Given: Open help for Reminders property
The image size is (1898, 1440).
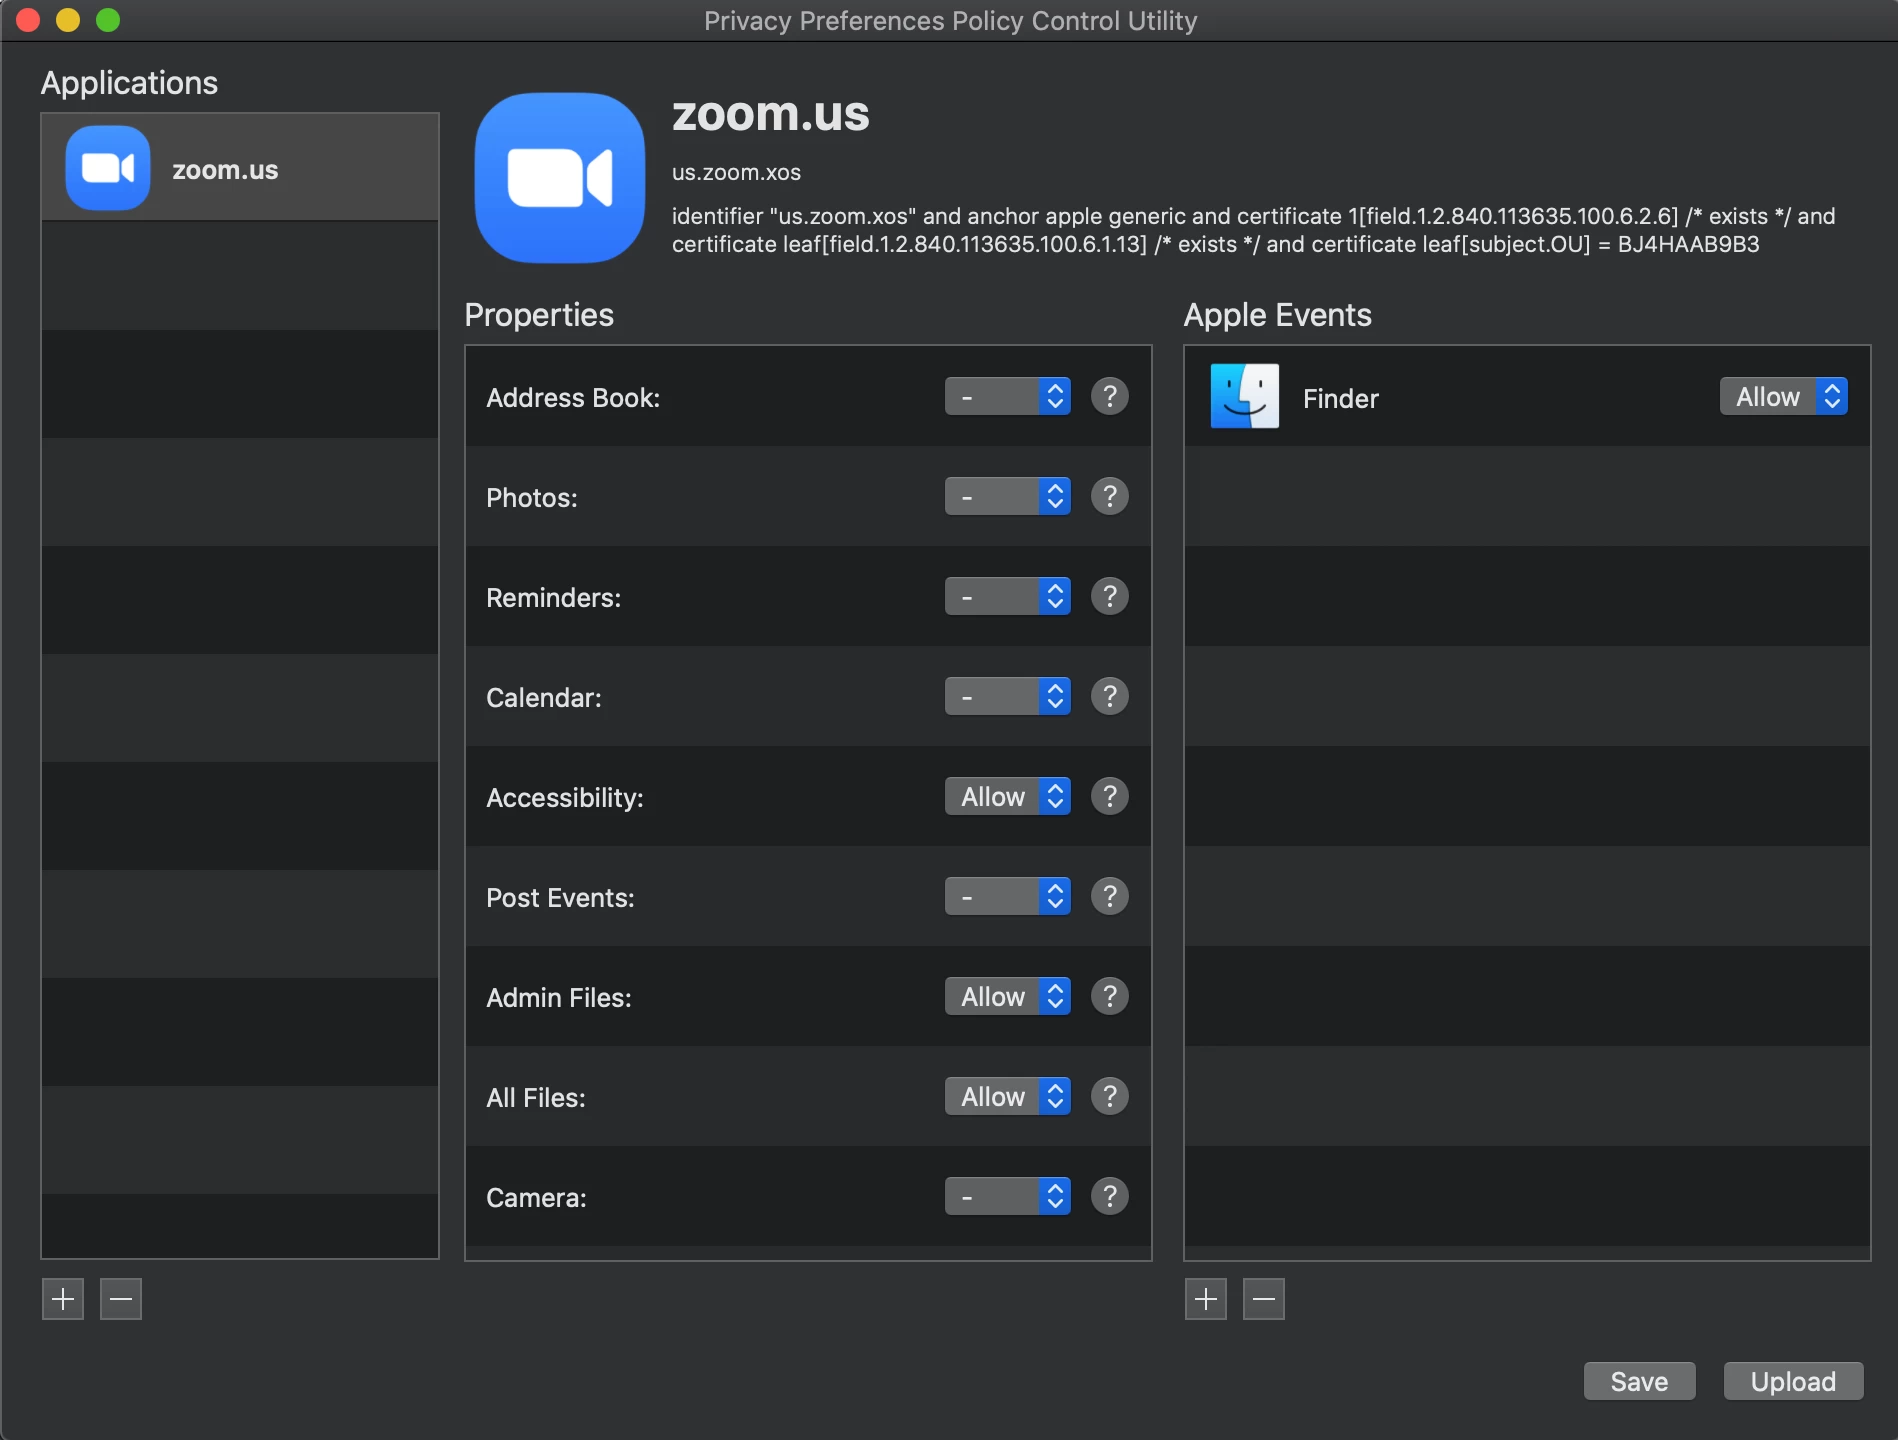Looking at the screenshot, I should 1109,597.
